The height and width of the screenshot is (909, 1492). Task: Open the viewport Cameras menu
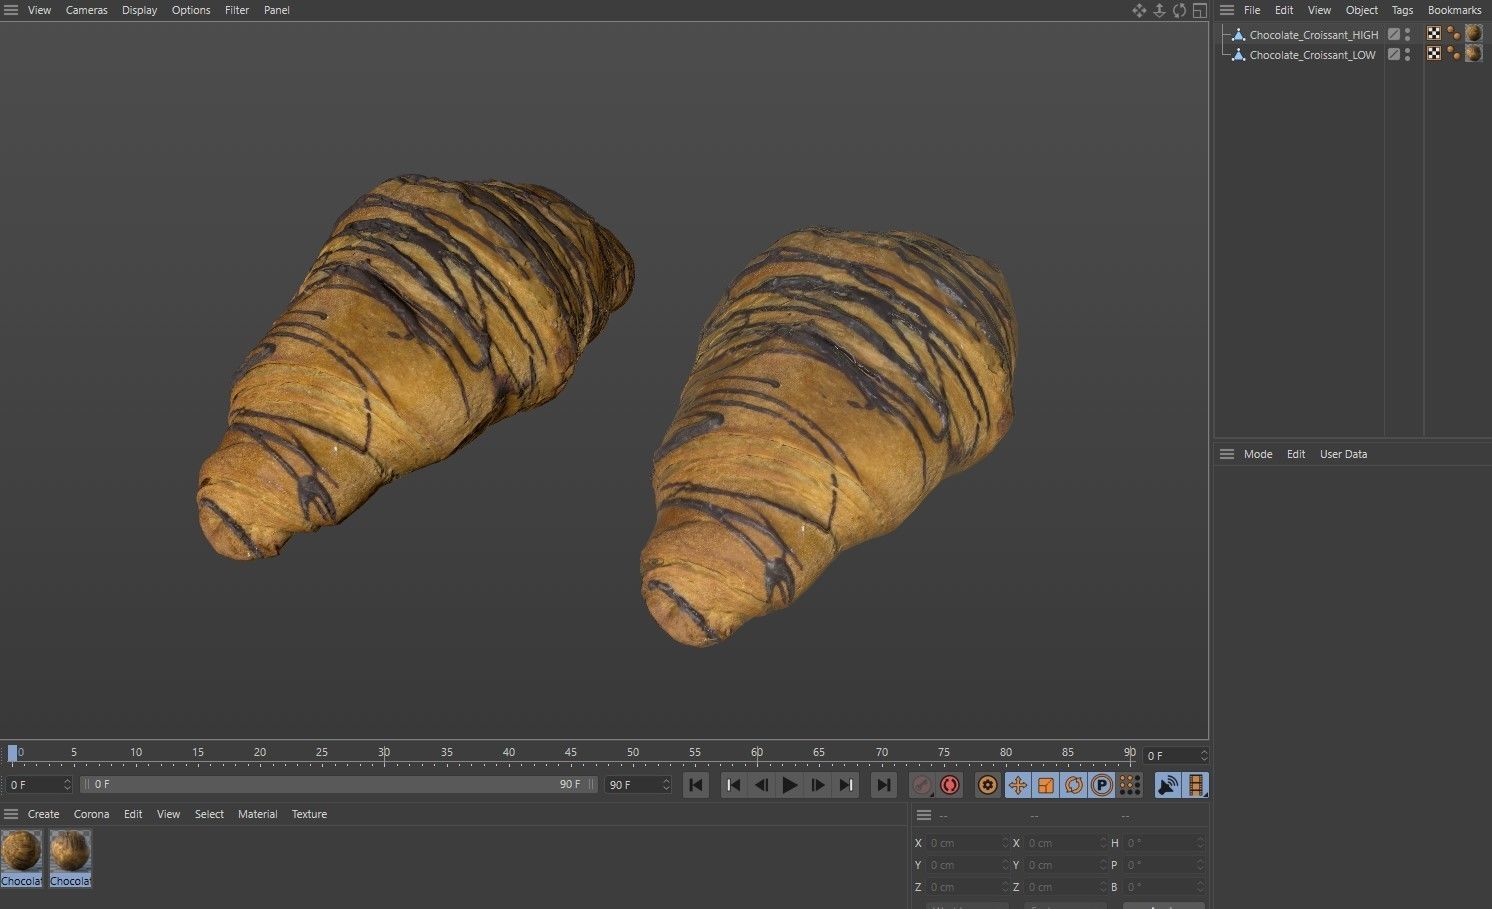86,10
